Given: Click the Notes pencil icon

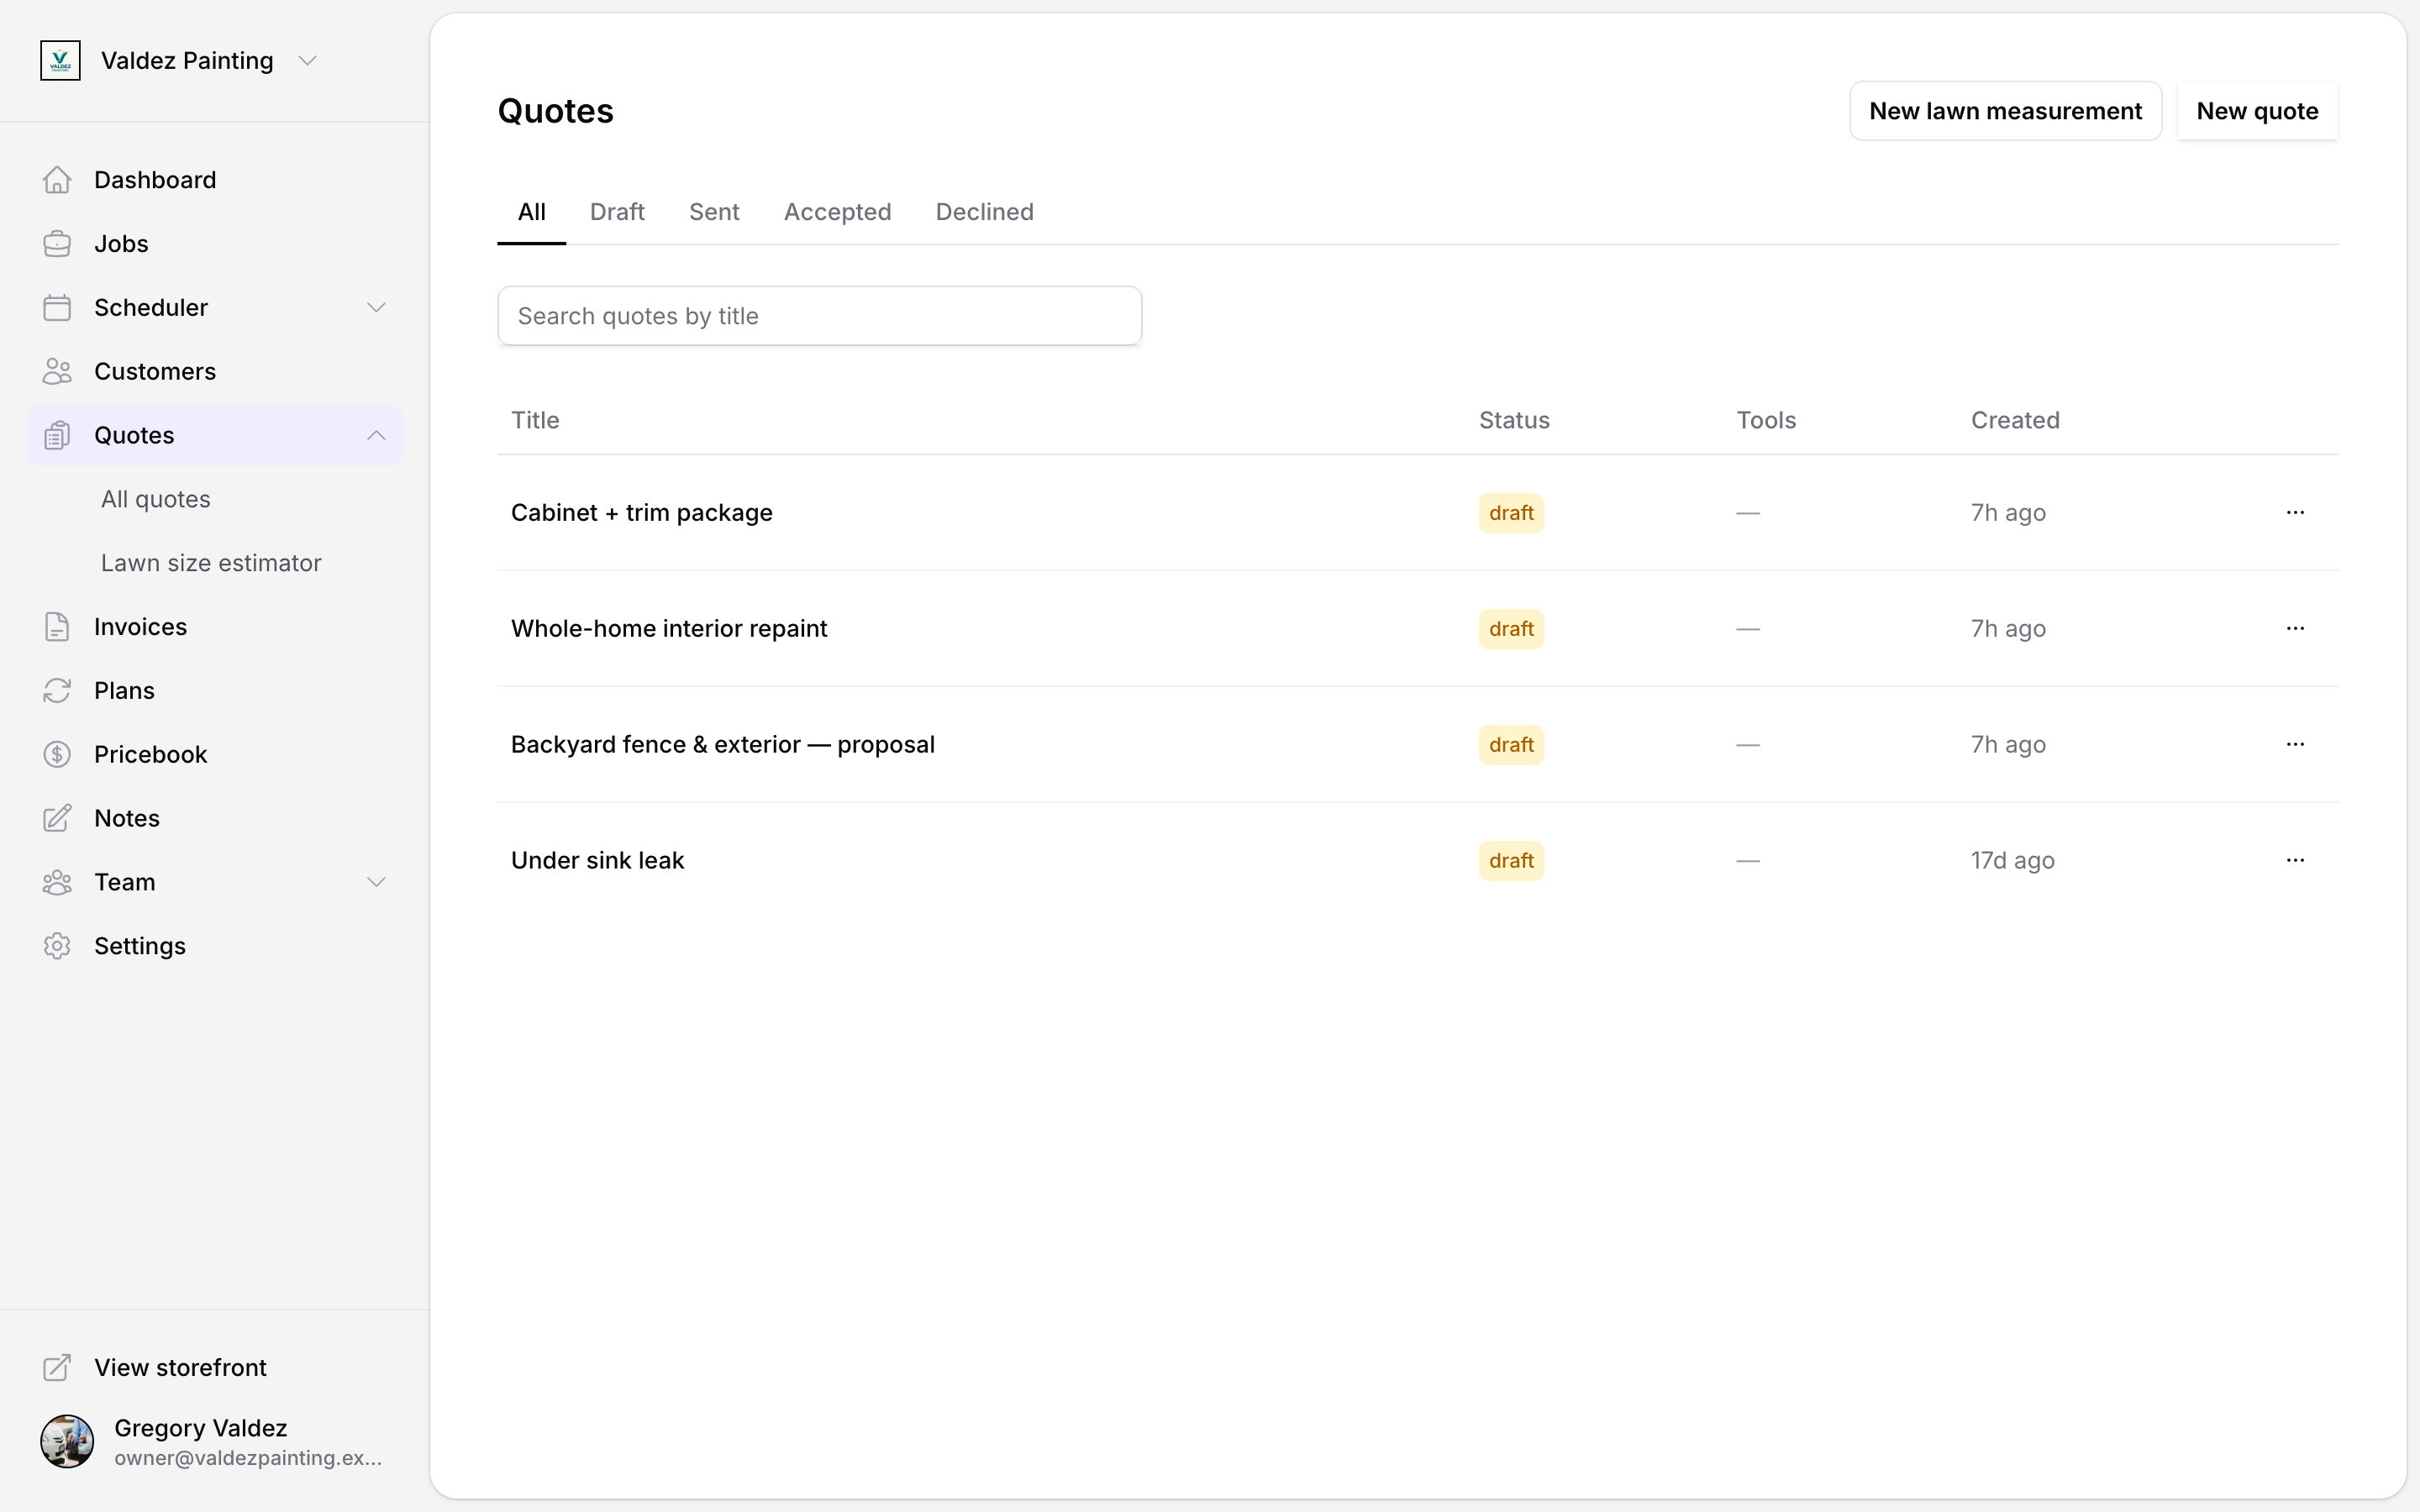Looking at the screenshot, I should pos(57,819).
